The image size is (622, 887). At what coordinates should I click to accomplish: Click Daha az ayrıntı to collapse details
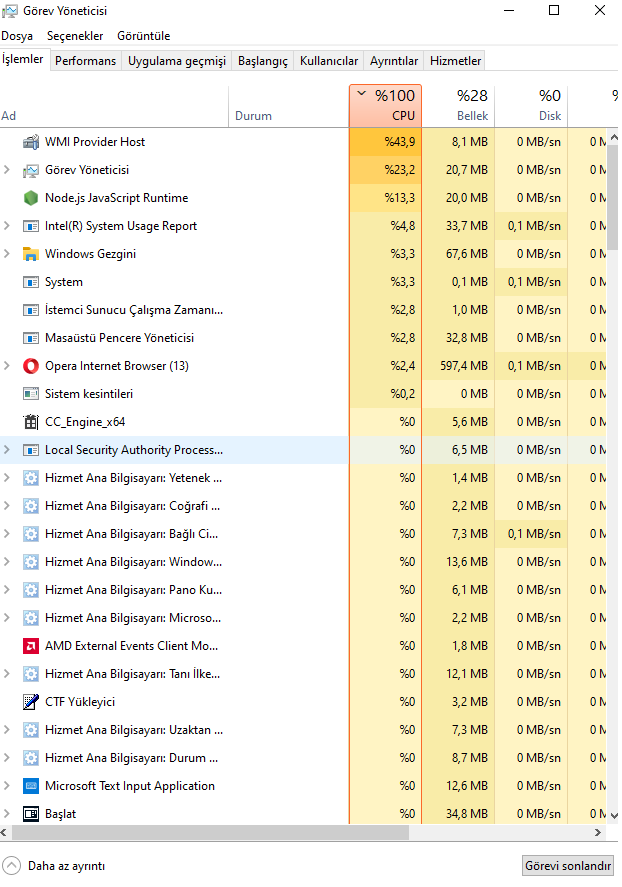tap(54, 866)
